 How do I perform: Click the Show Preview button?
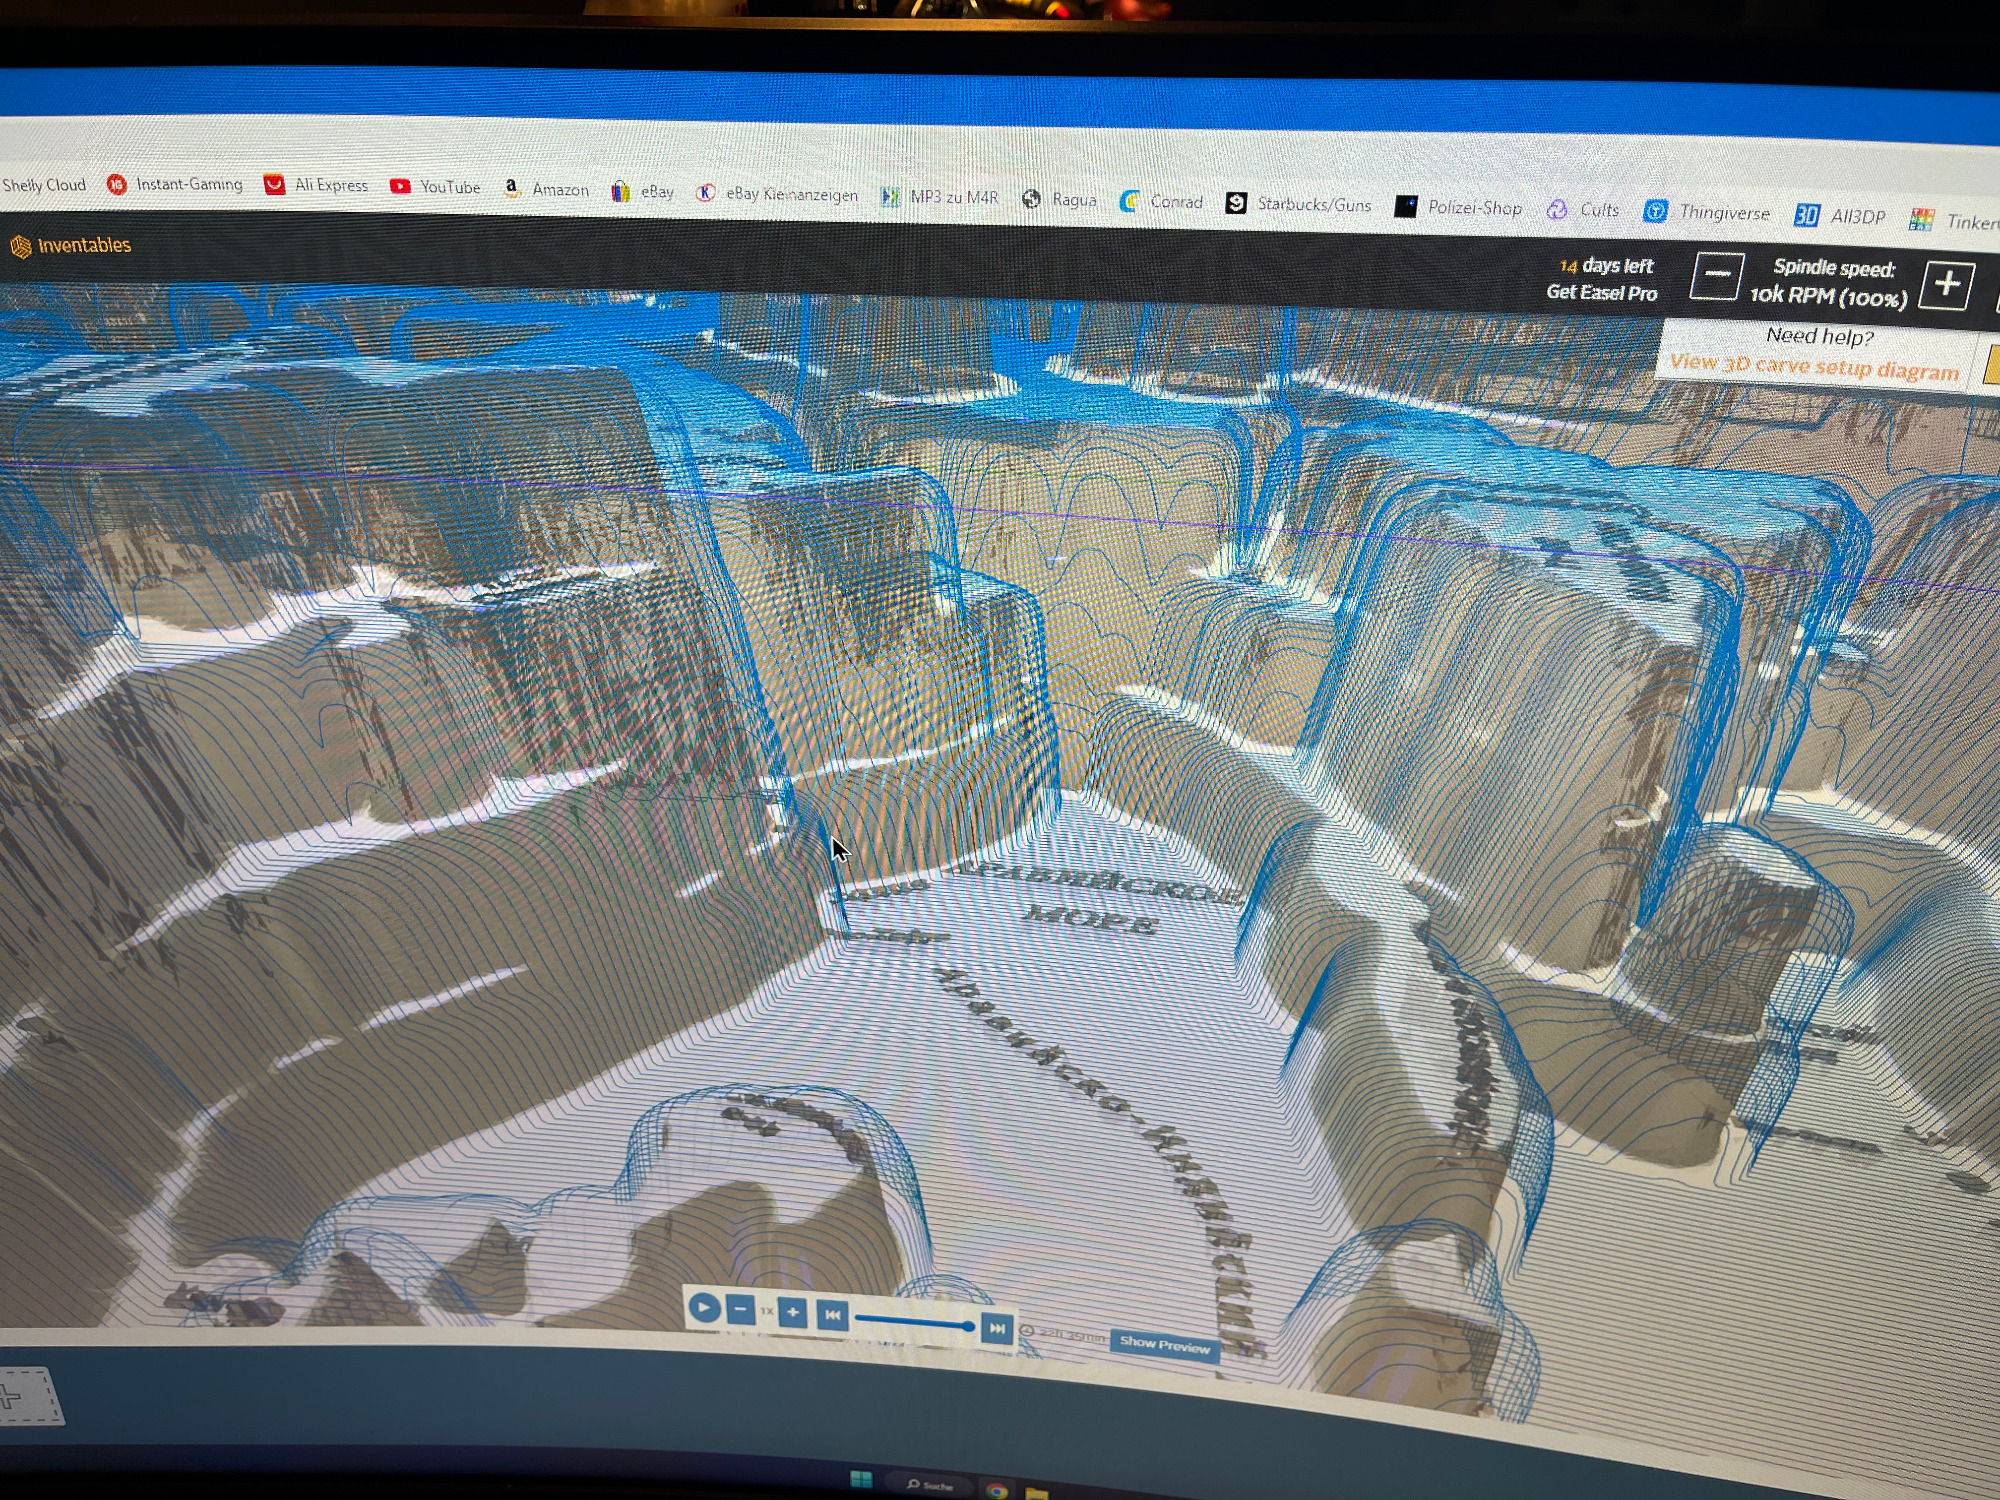pos(1164,1344)
